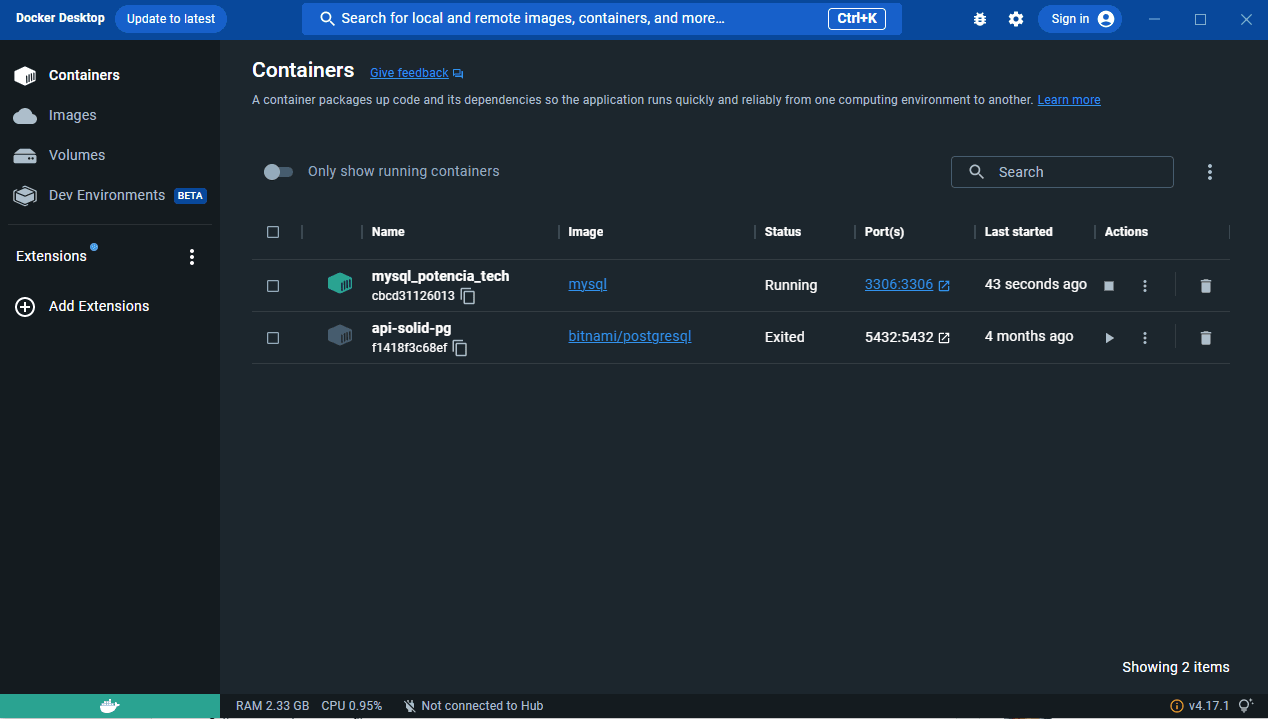This screenshot has width=1268, height=719.
Task: Open more actions for api-solid-pg
Action: pos(1145,338)
